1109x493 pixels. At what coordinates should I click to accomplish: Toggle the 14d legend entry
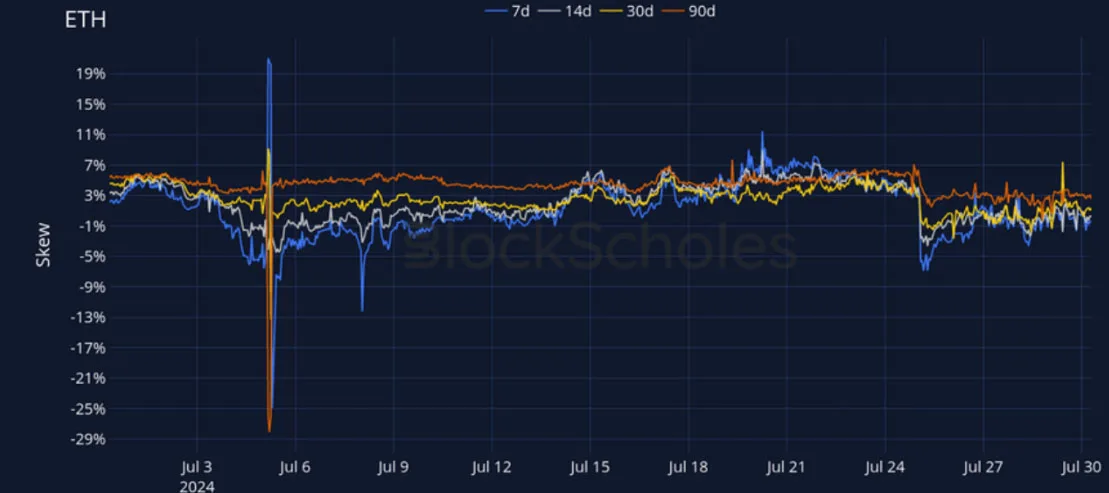coord(567,11)
